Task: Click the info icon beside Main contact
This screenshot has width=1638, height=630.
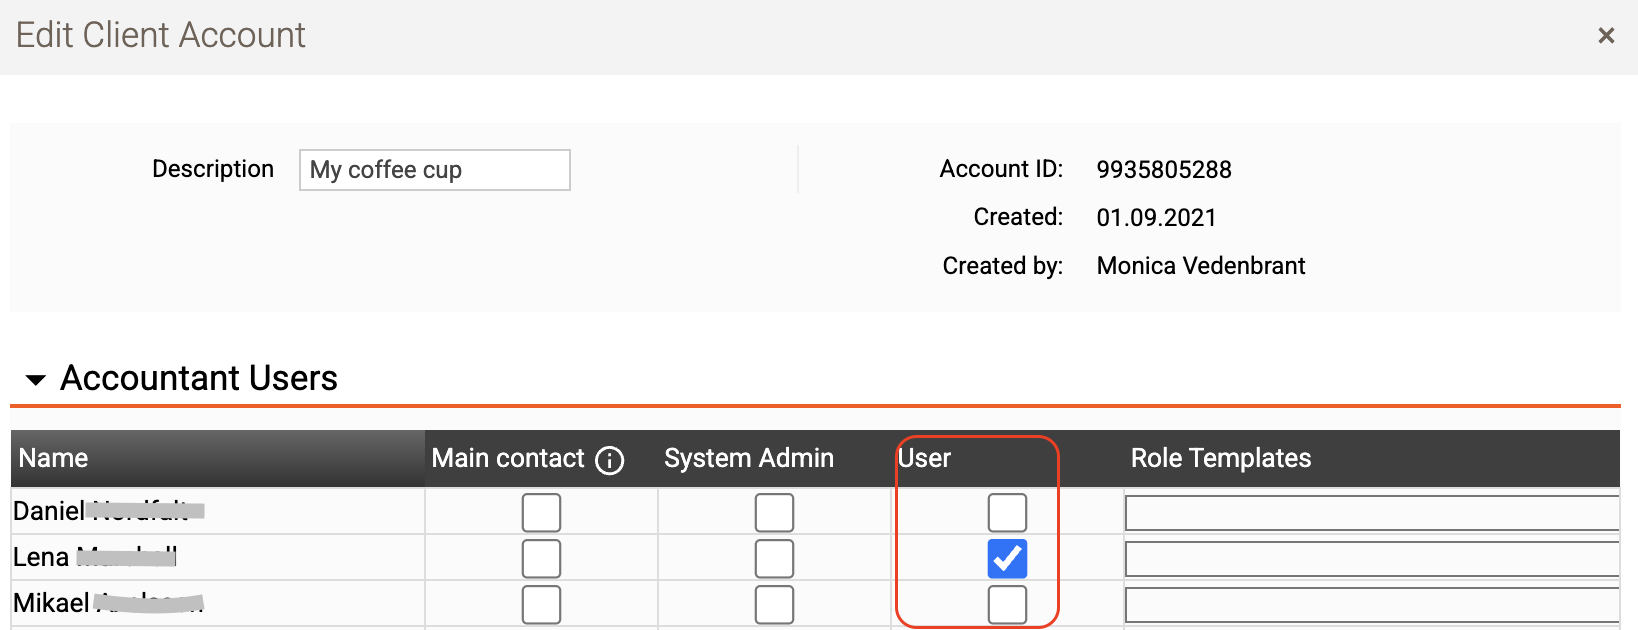Action: (609, 460)
